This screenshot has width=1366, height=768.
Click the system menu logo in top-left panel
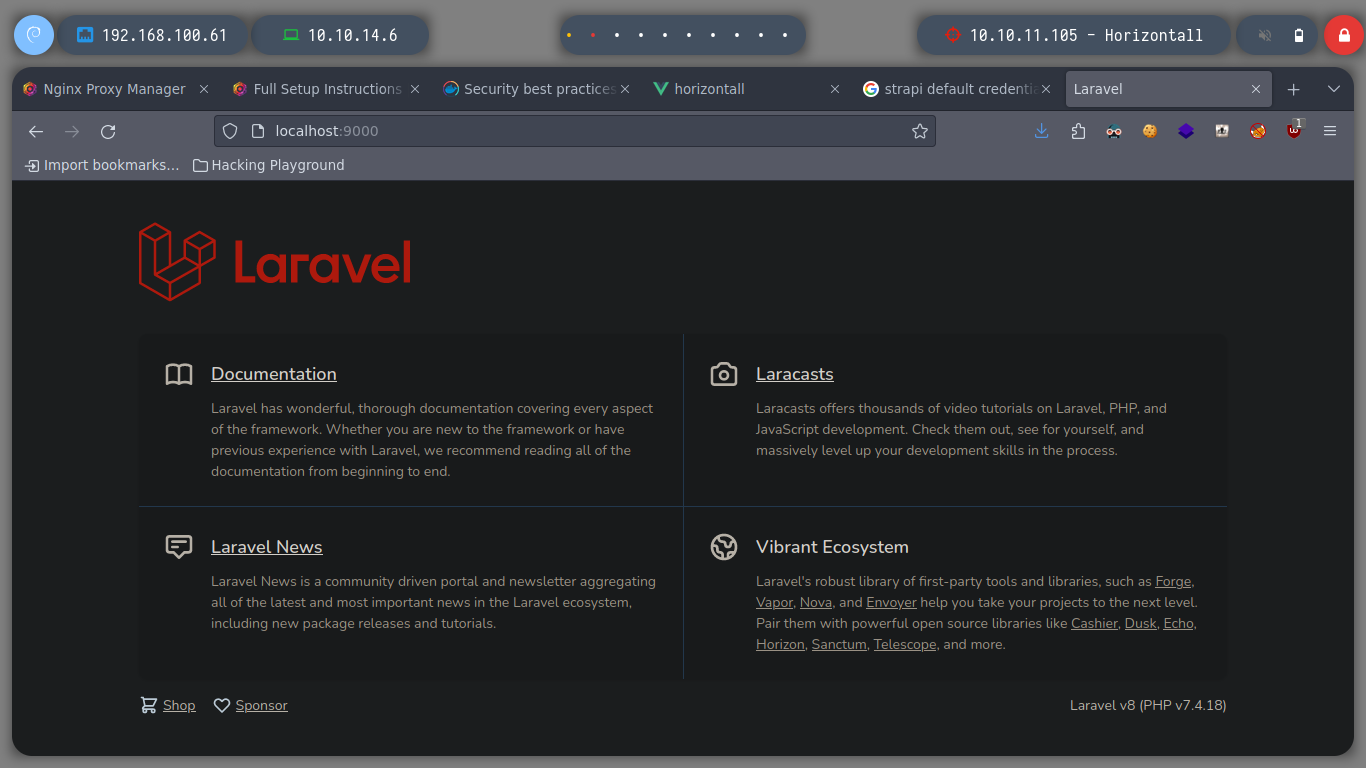click(x=33, y=35)
